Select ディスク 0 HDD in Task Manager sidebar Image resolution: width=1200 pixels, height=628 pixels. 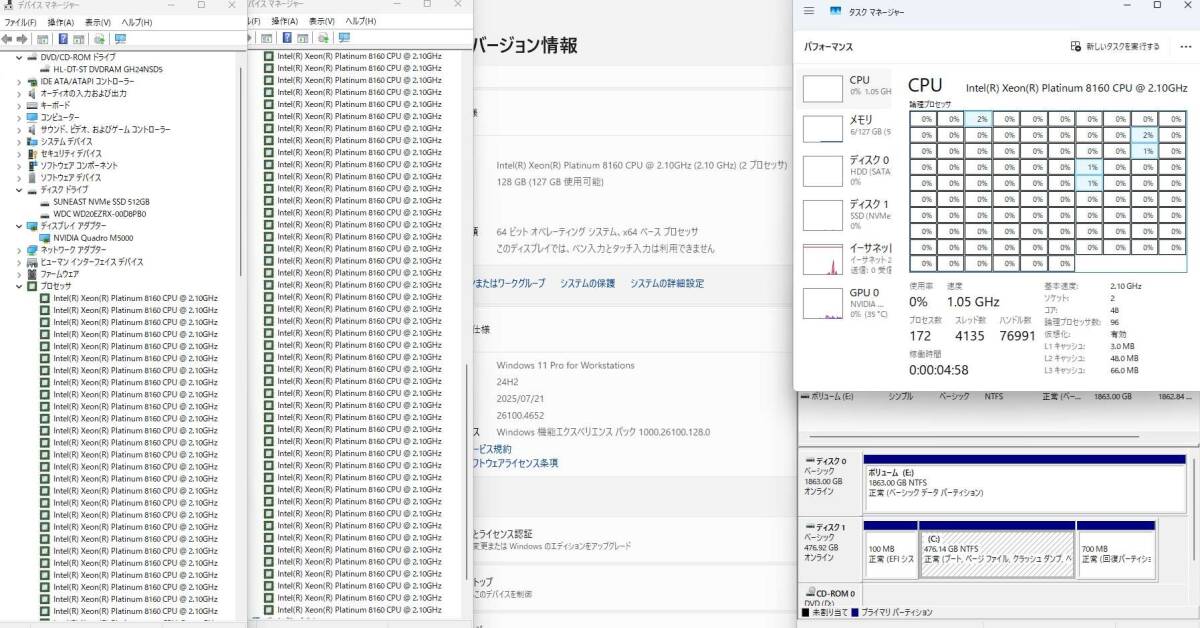[x=848, y=171]
